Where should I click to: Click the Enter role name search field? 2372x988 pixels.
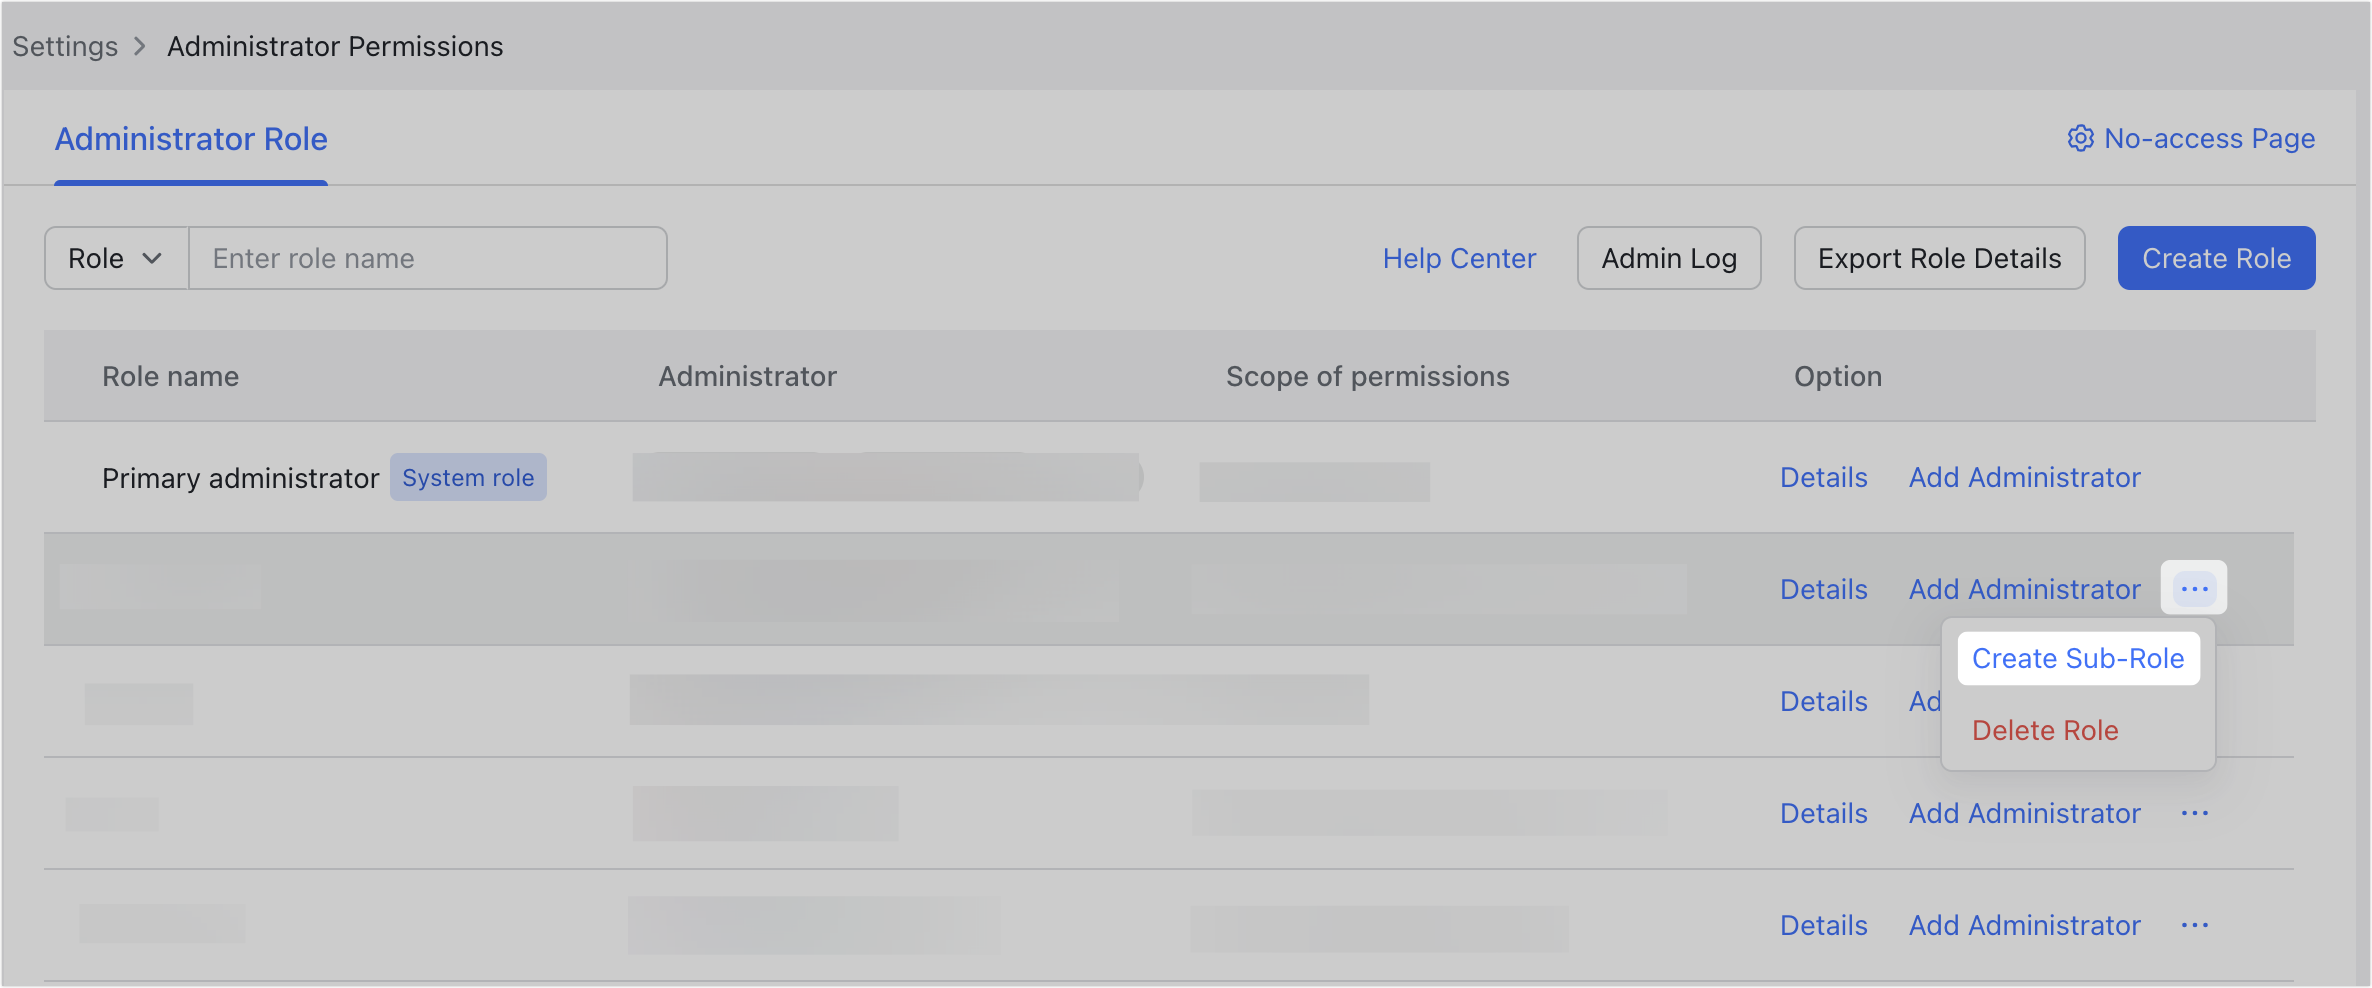pyautogui.click(x=428, y=258)
